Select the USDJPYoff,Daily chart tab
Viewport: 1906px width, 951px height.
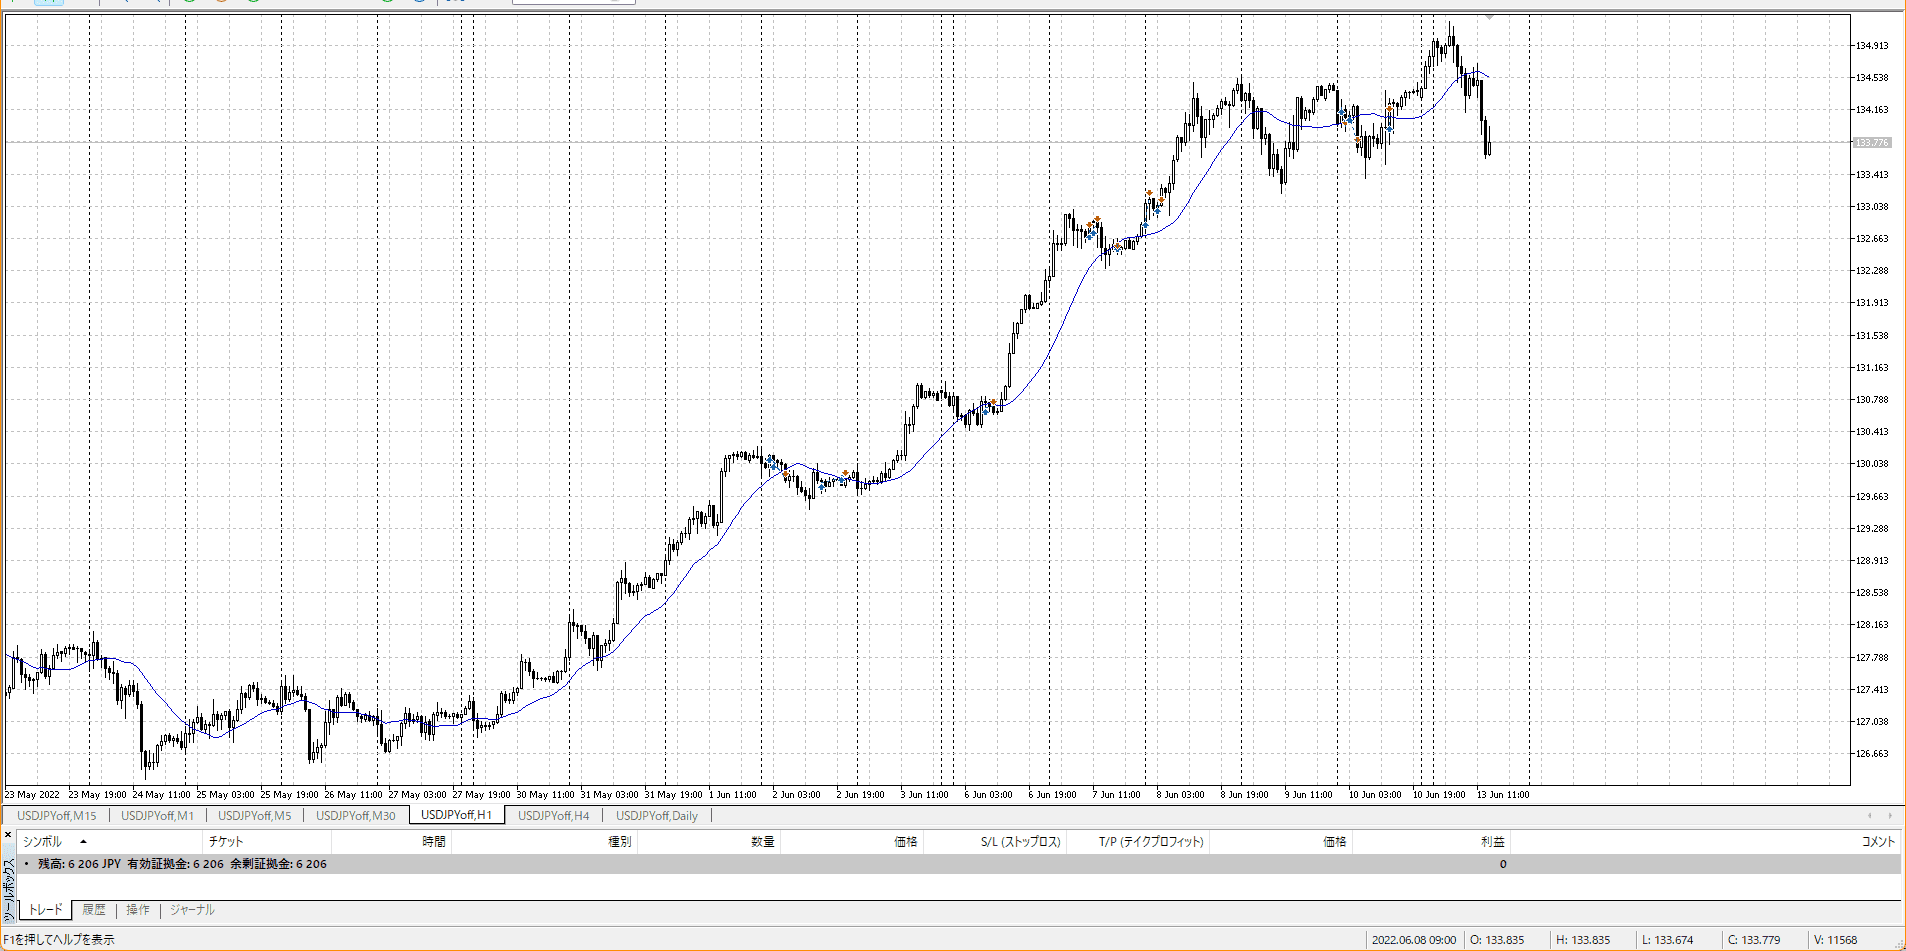(x=657, y=816)
